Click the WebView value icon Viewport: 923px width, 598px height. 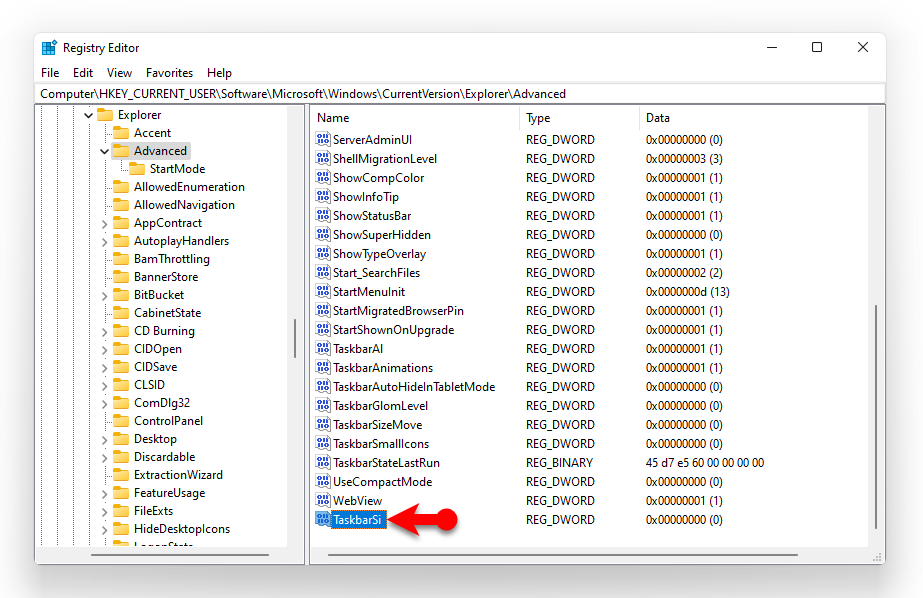point(323,500)
